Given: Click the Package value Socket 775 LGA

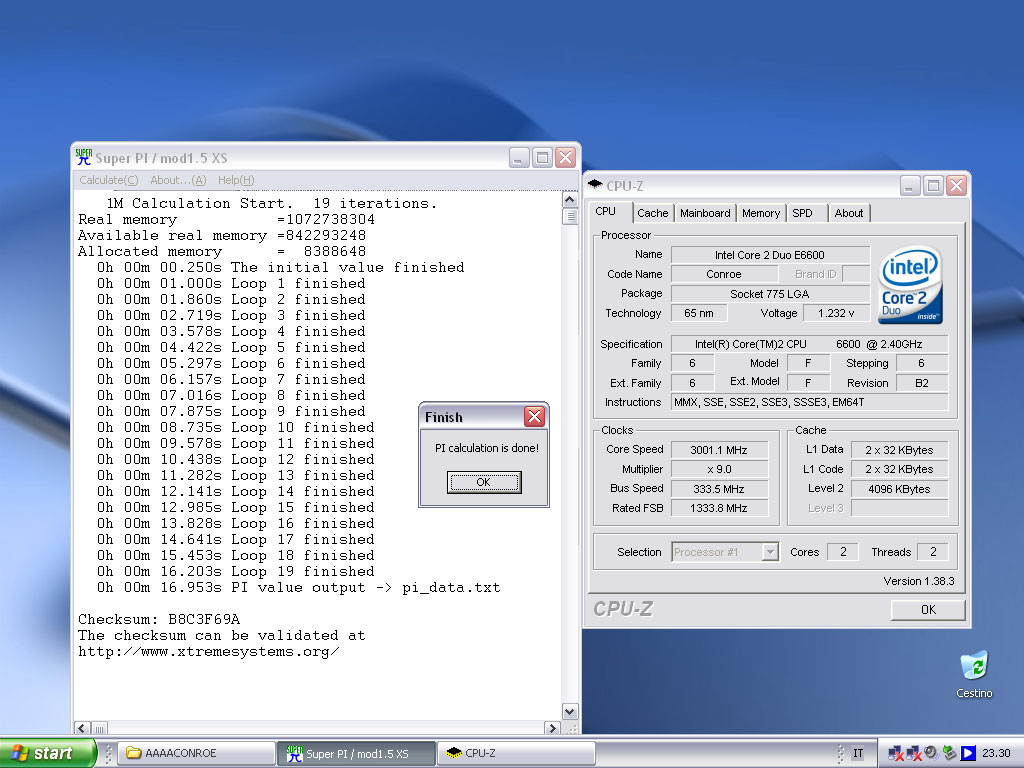Looking at the screenshot, I should pos(770,294).
